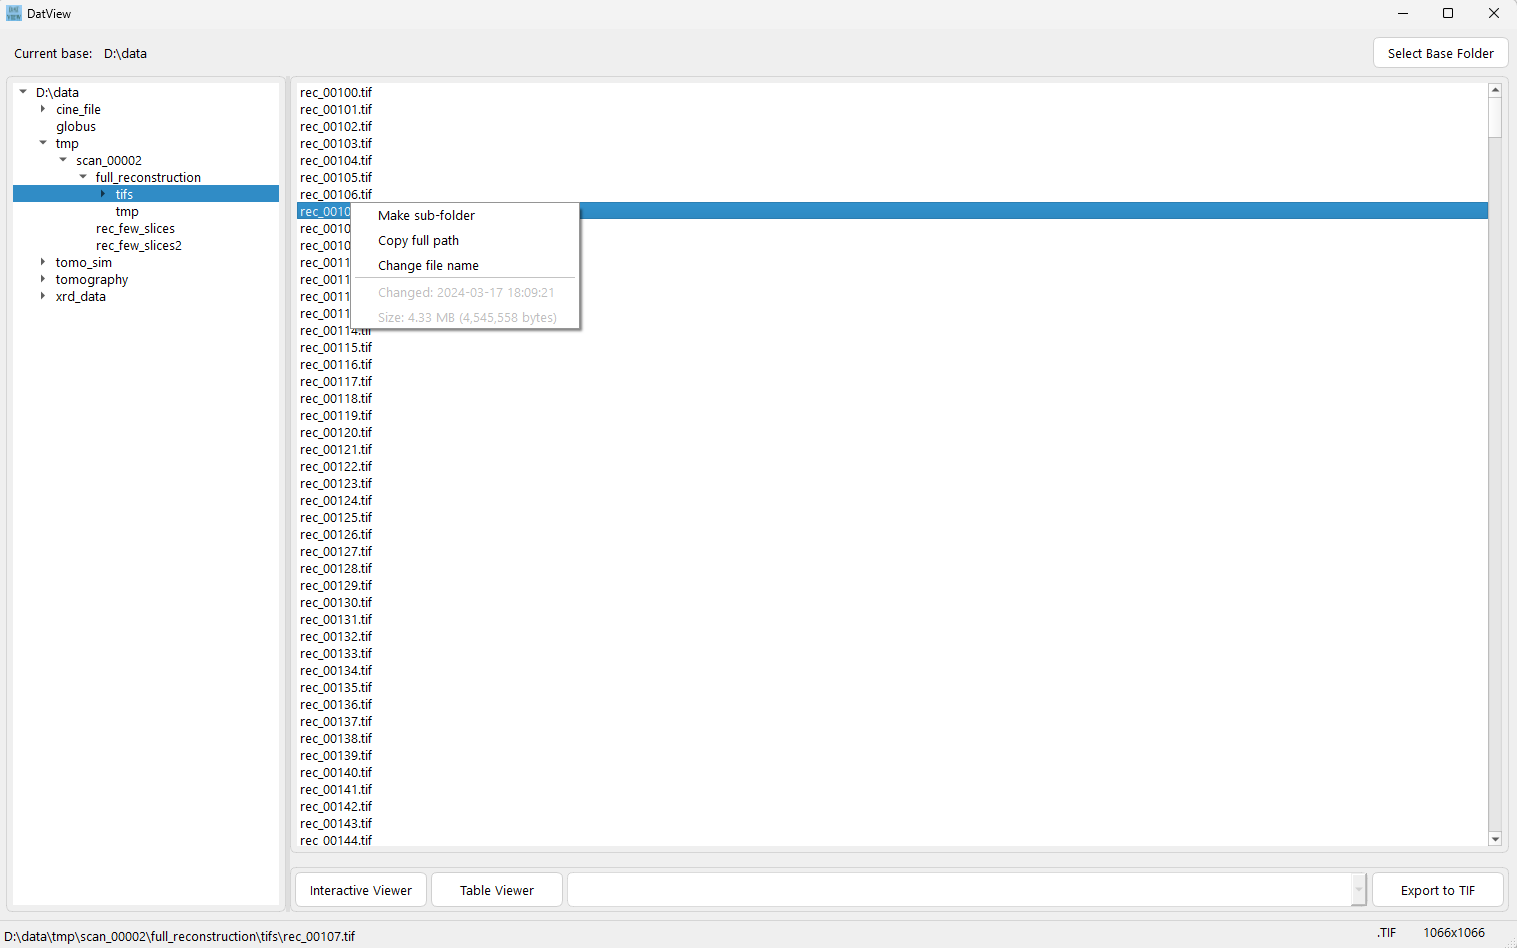
Task: Click the file list vertical scrollbar thumb
Action: (x=1495, y=117)
